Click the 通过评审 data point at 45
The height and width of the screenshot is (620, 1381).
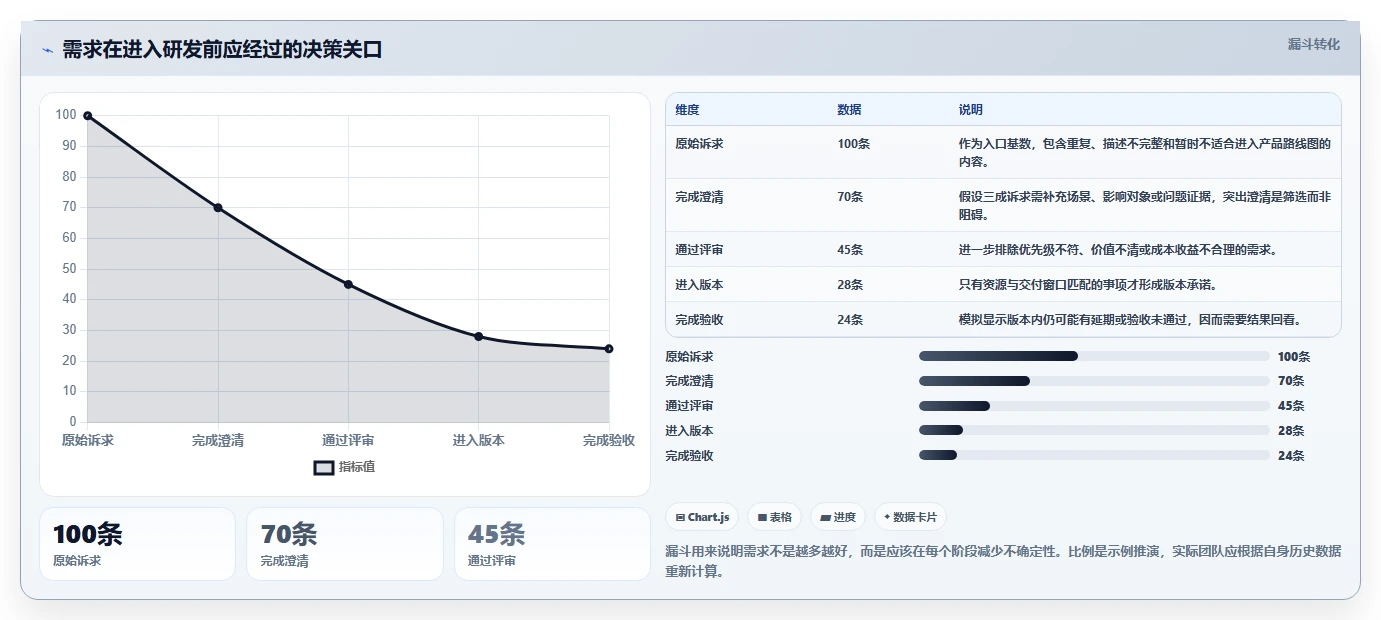coord(348,284)
